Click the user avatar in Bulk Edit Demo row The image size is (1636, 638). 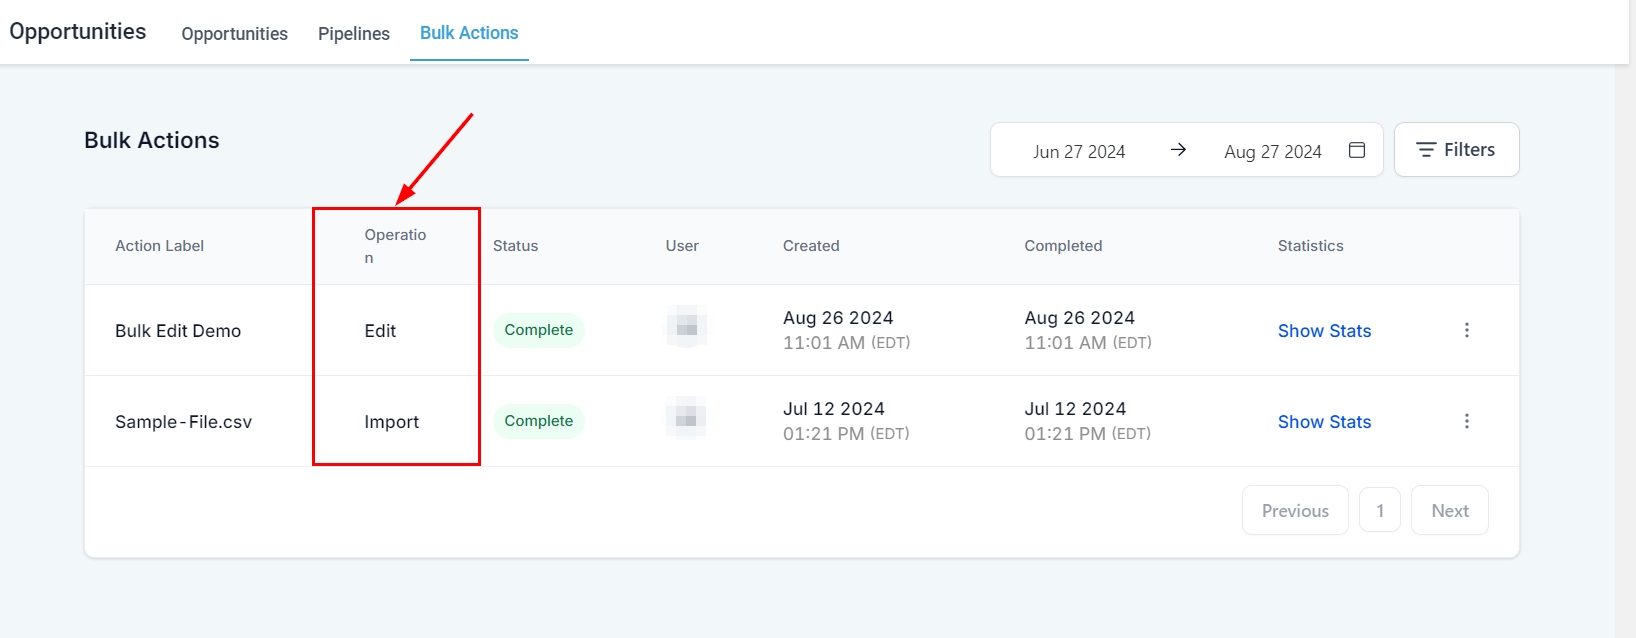[686, 327]
